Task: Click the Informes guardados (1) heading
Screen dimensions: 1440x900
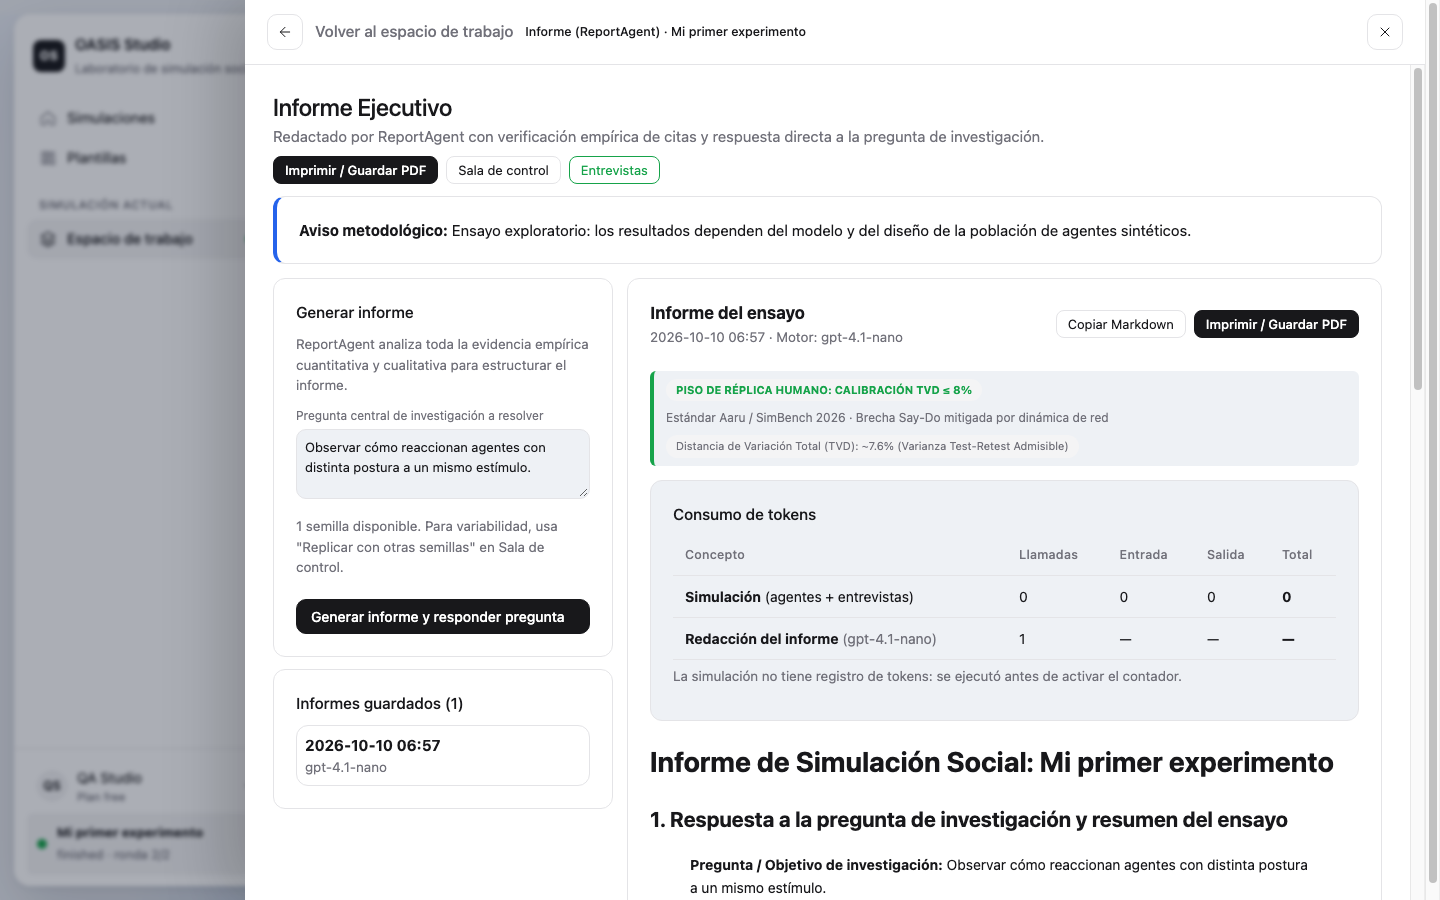Action: point(379,704)
